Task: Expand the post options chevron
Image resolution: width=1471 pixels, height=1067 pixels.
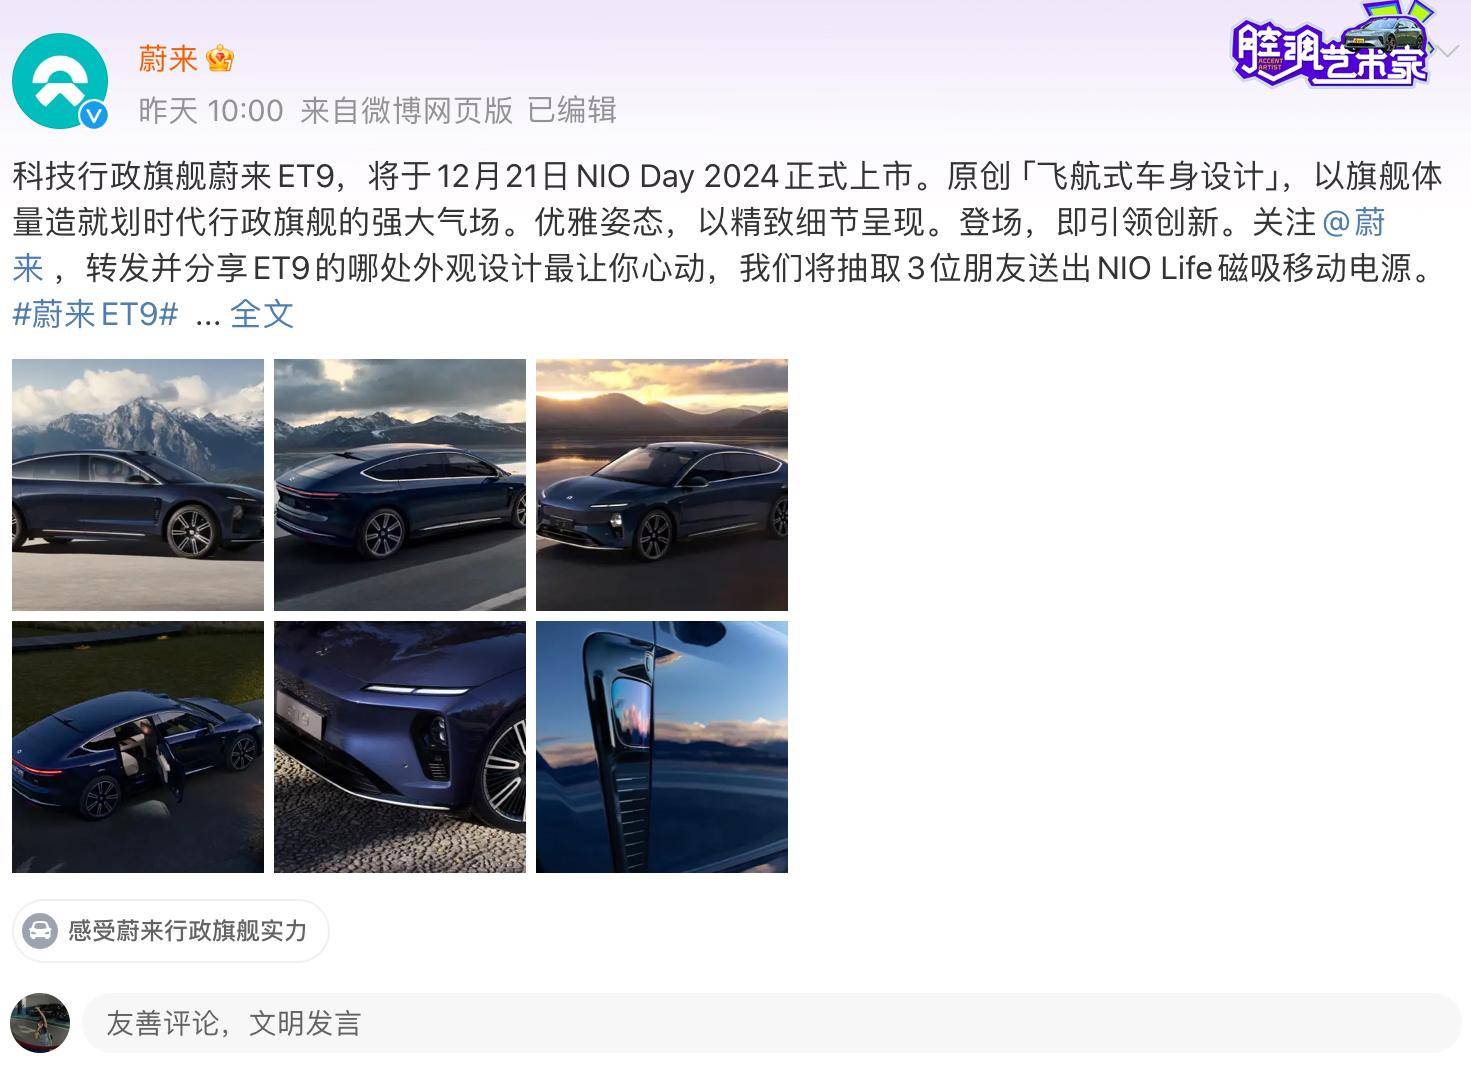Action: tap(1446, 50)
